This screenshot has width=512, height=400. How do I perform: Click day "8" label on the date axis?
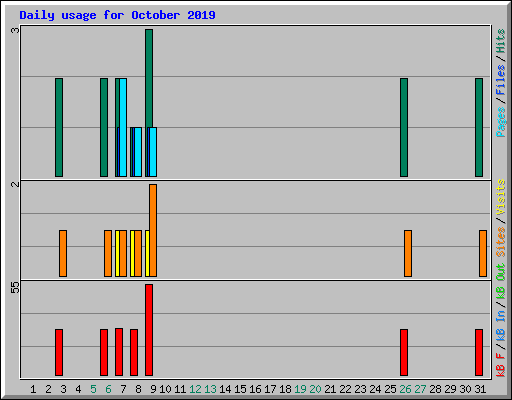pyautogui.click(x=138, y=389)
